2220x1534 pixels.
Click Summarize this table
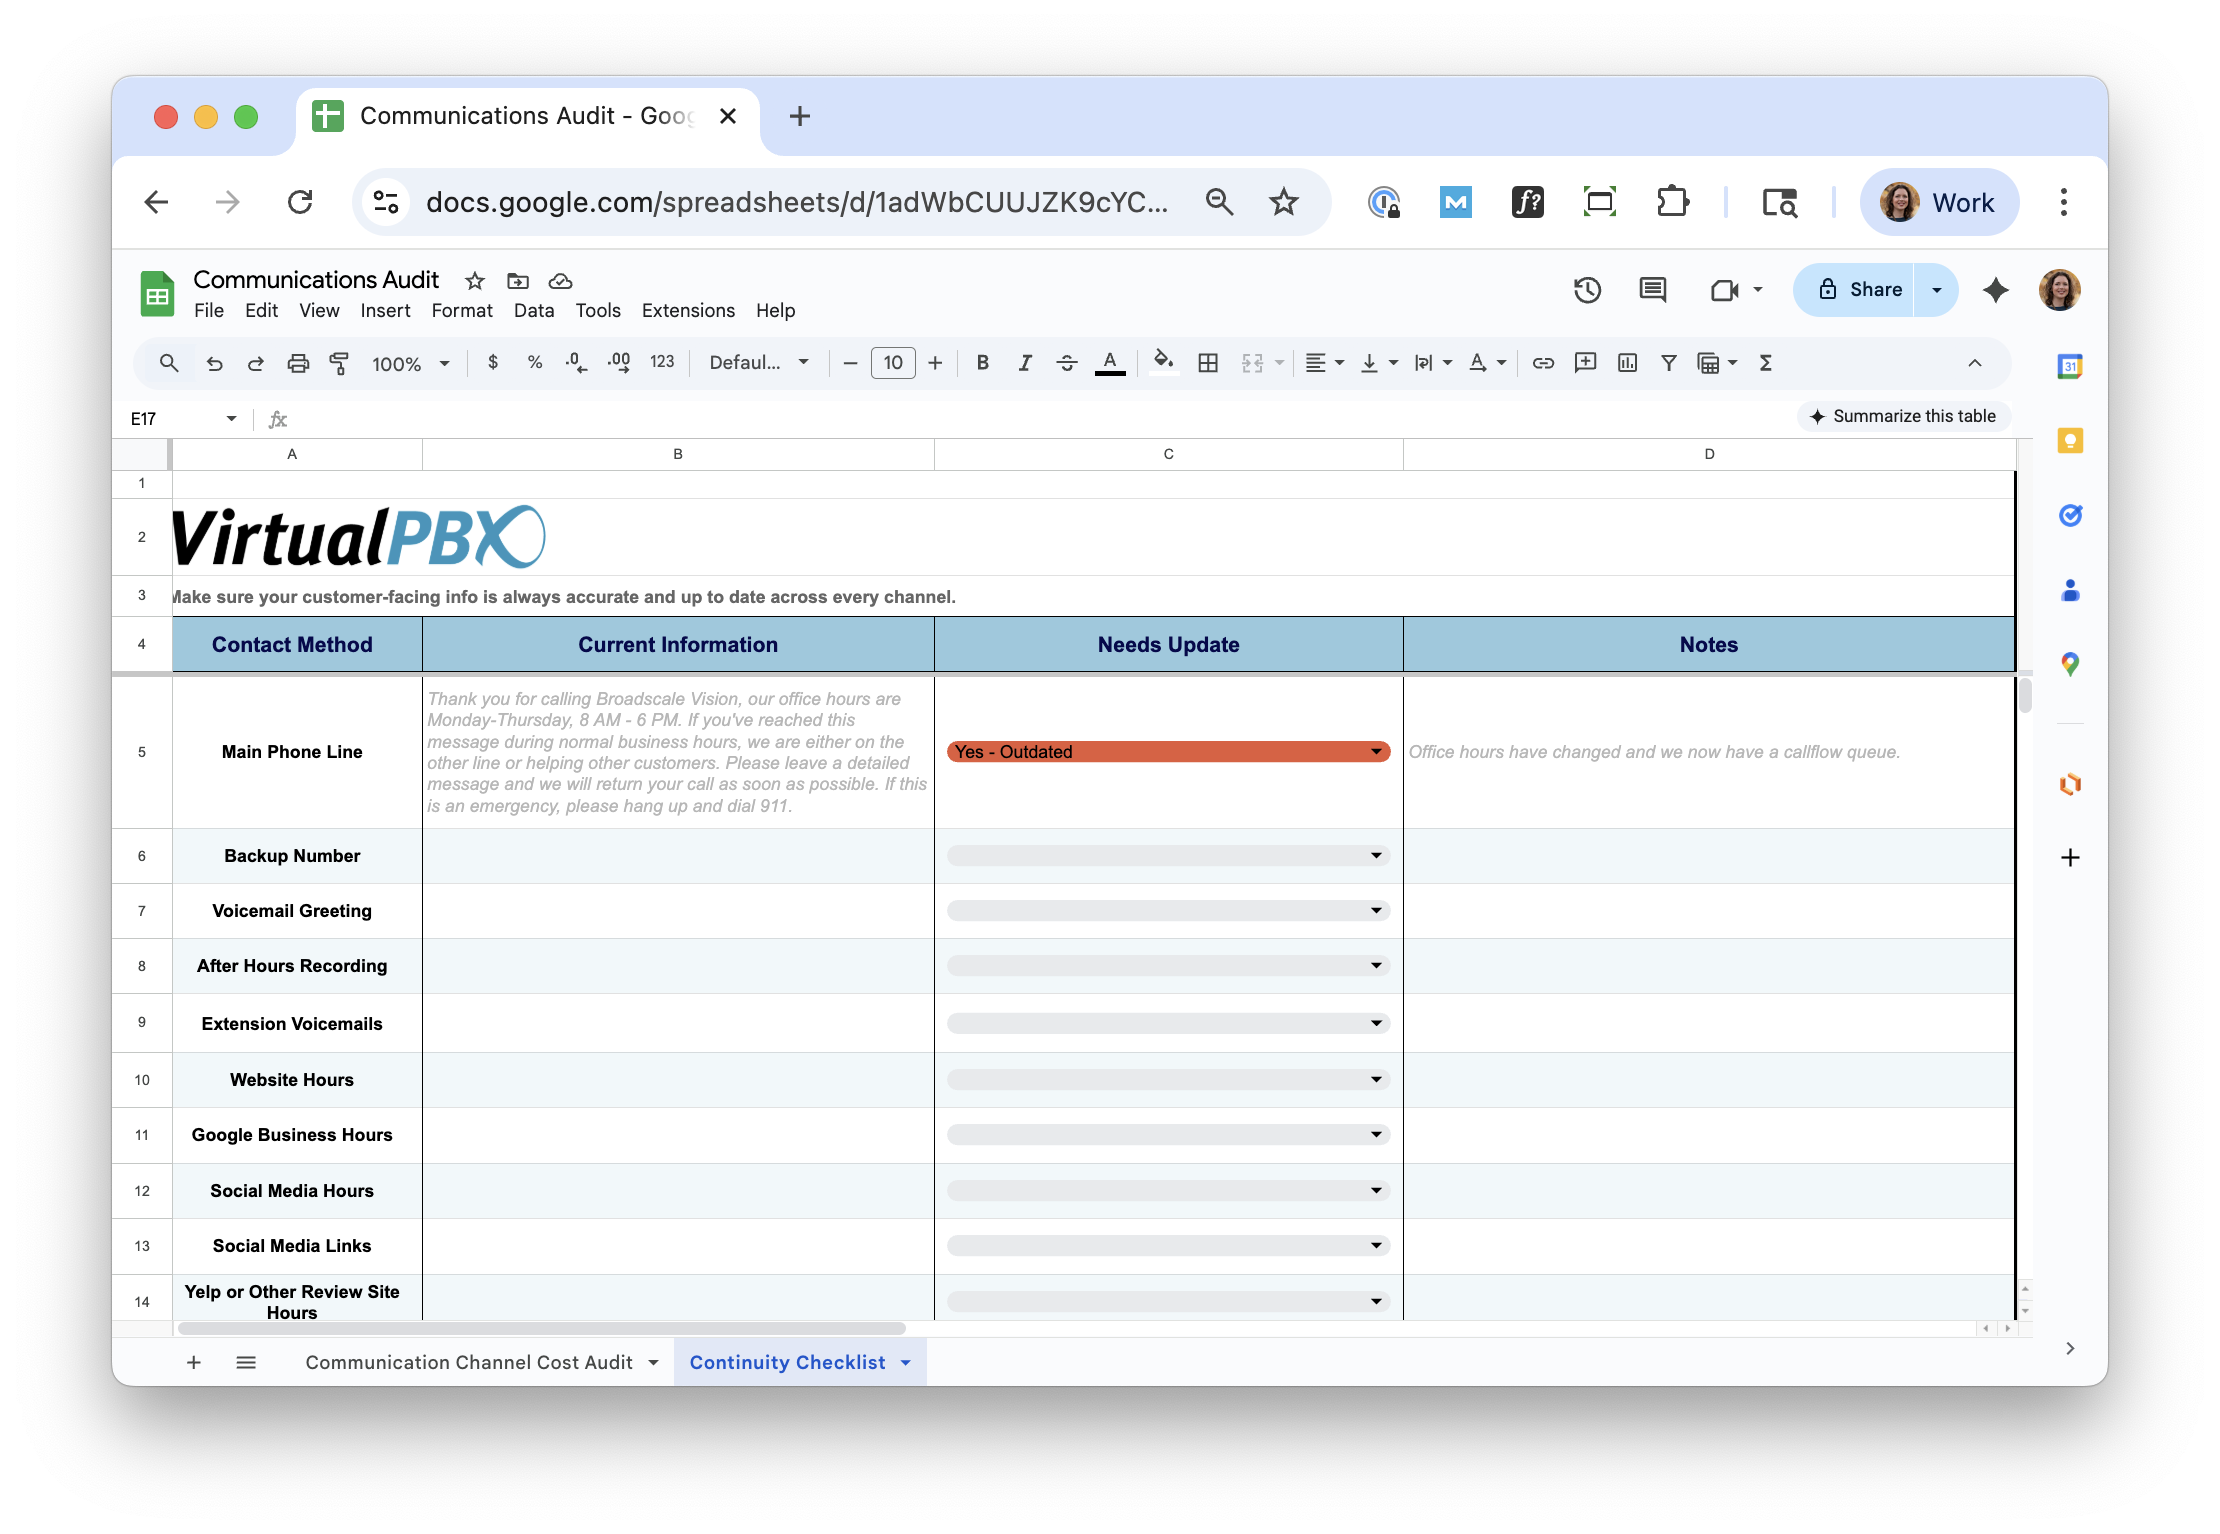click(1903, 416)
